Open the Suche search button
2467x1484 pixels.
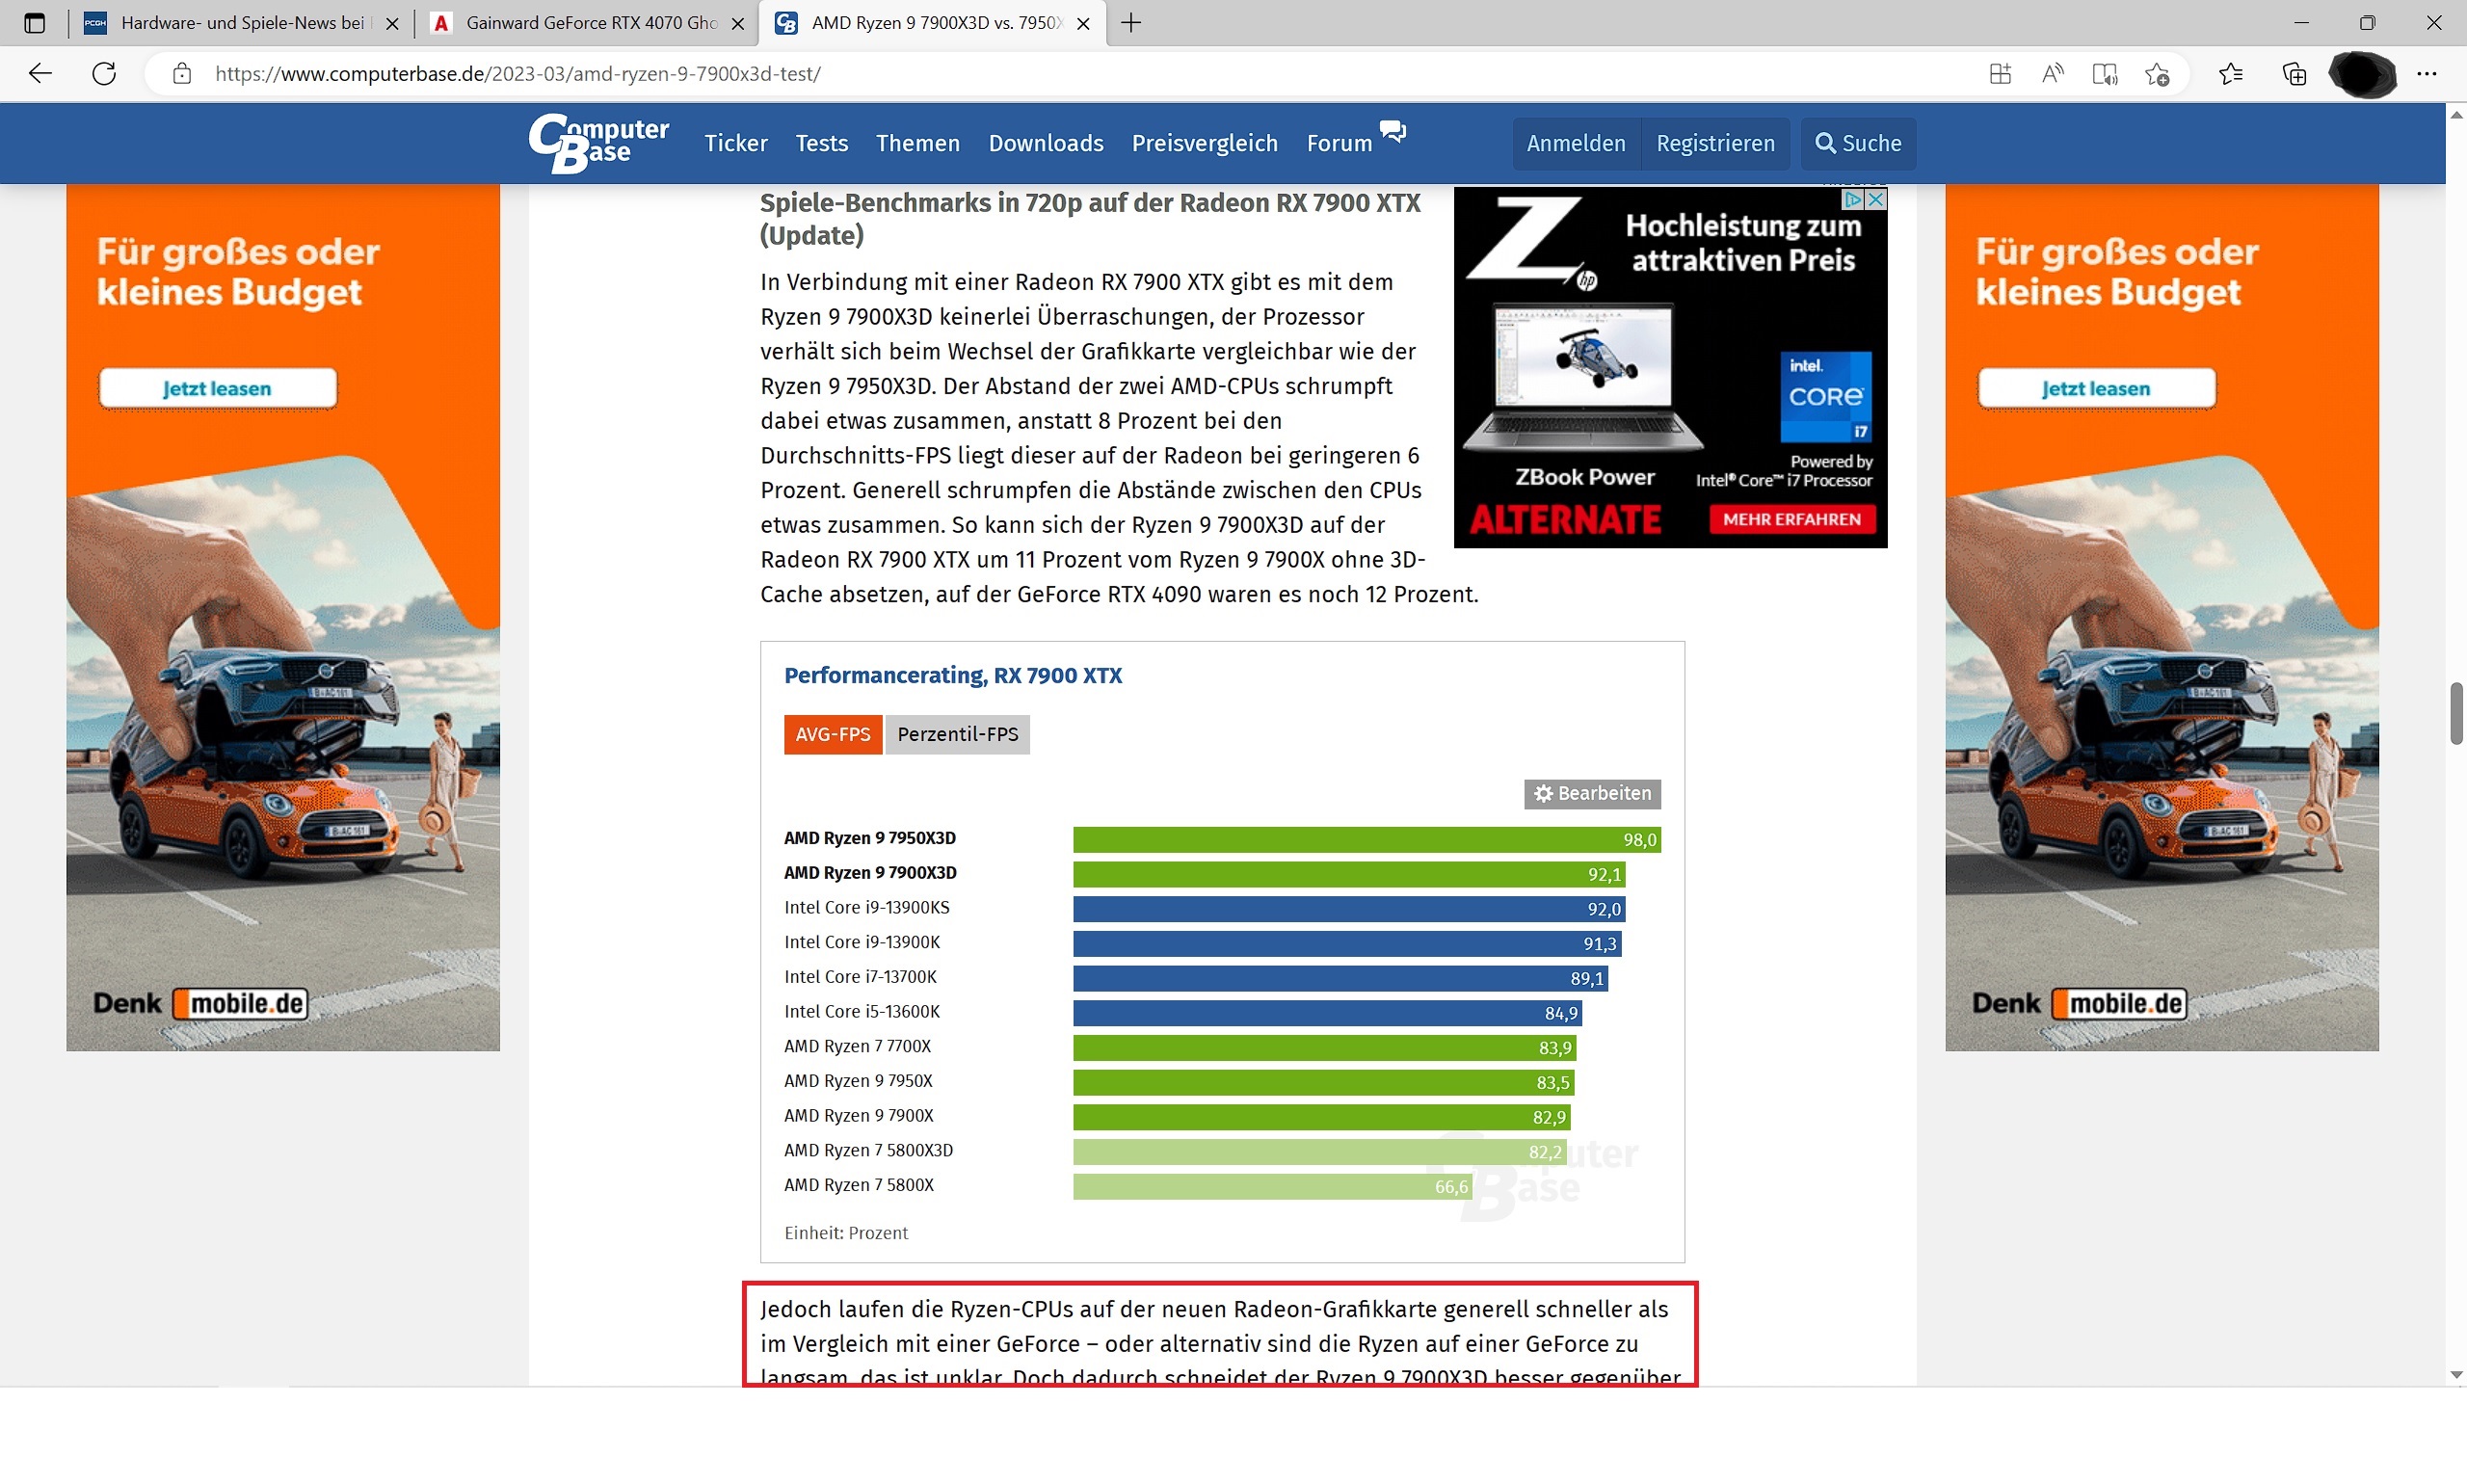click(x=1858, y=143)
